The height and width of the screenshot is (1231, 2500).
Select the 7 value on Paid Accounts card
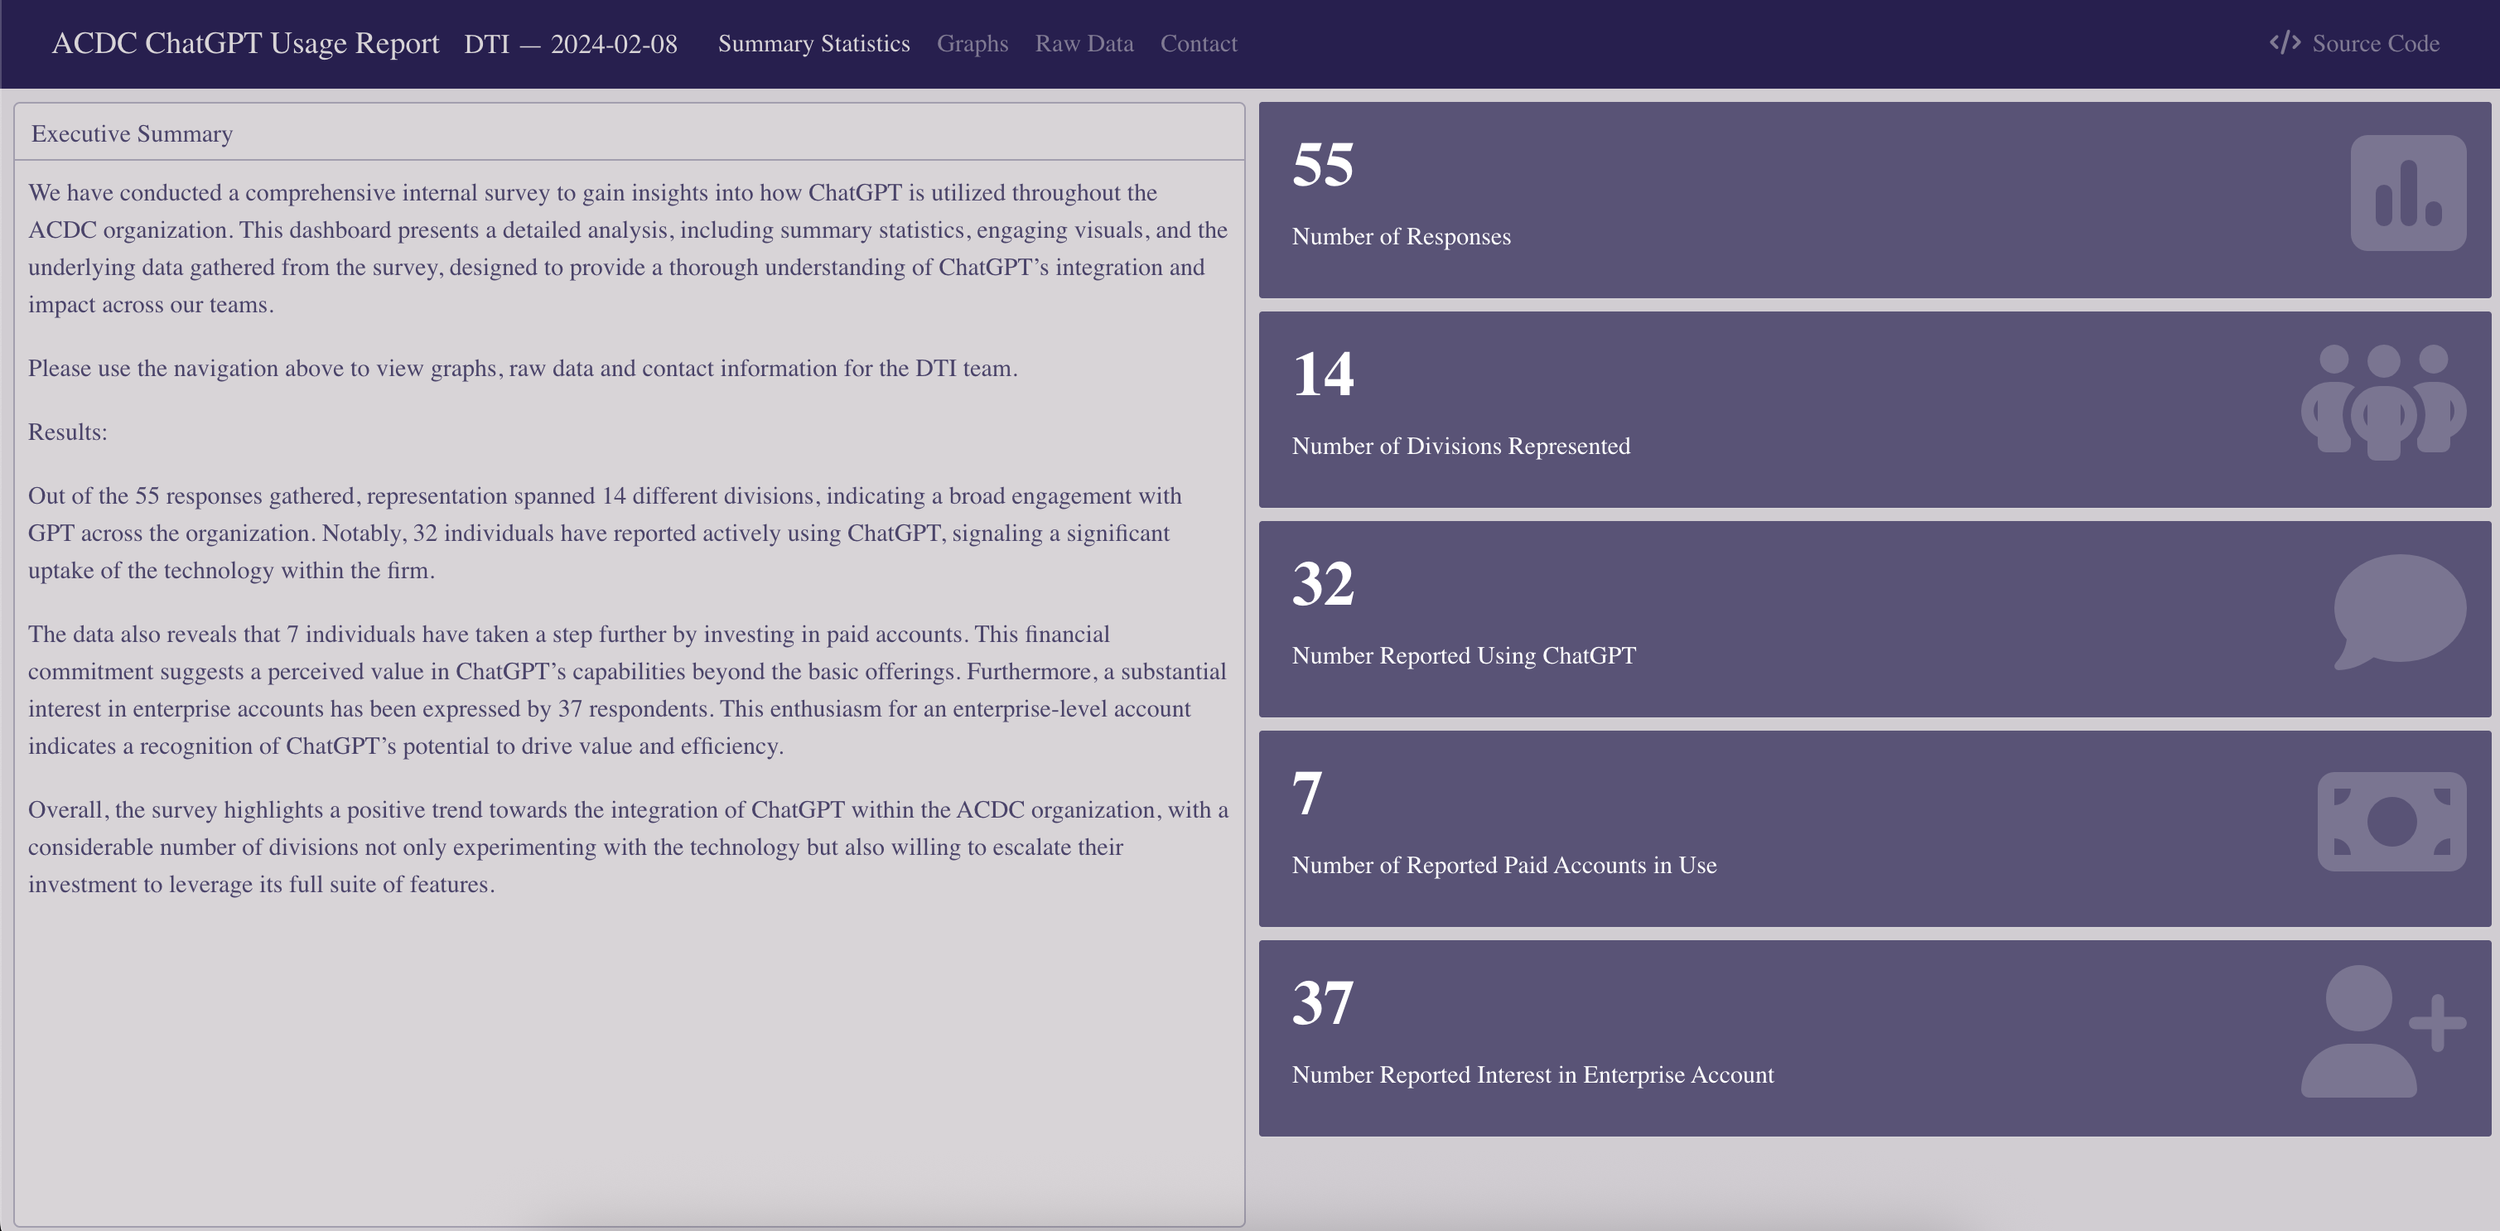1307,793
